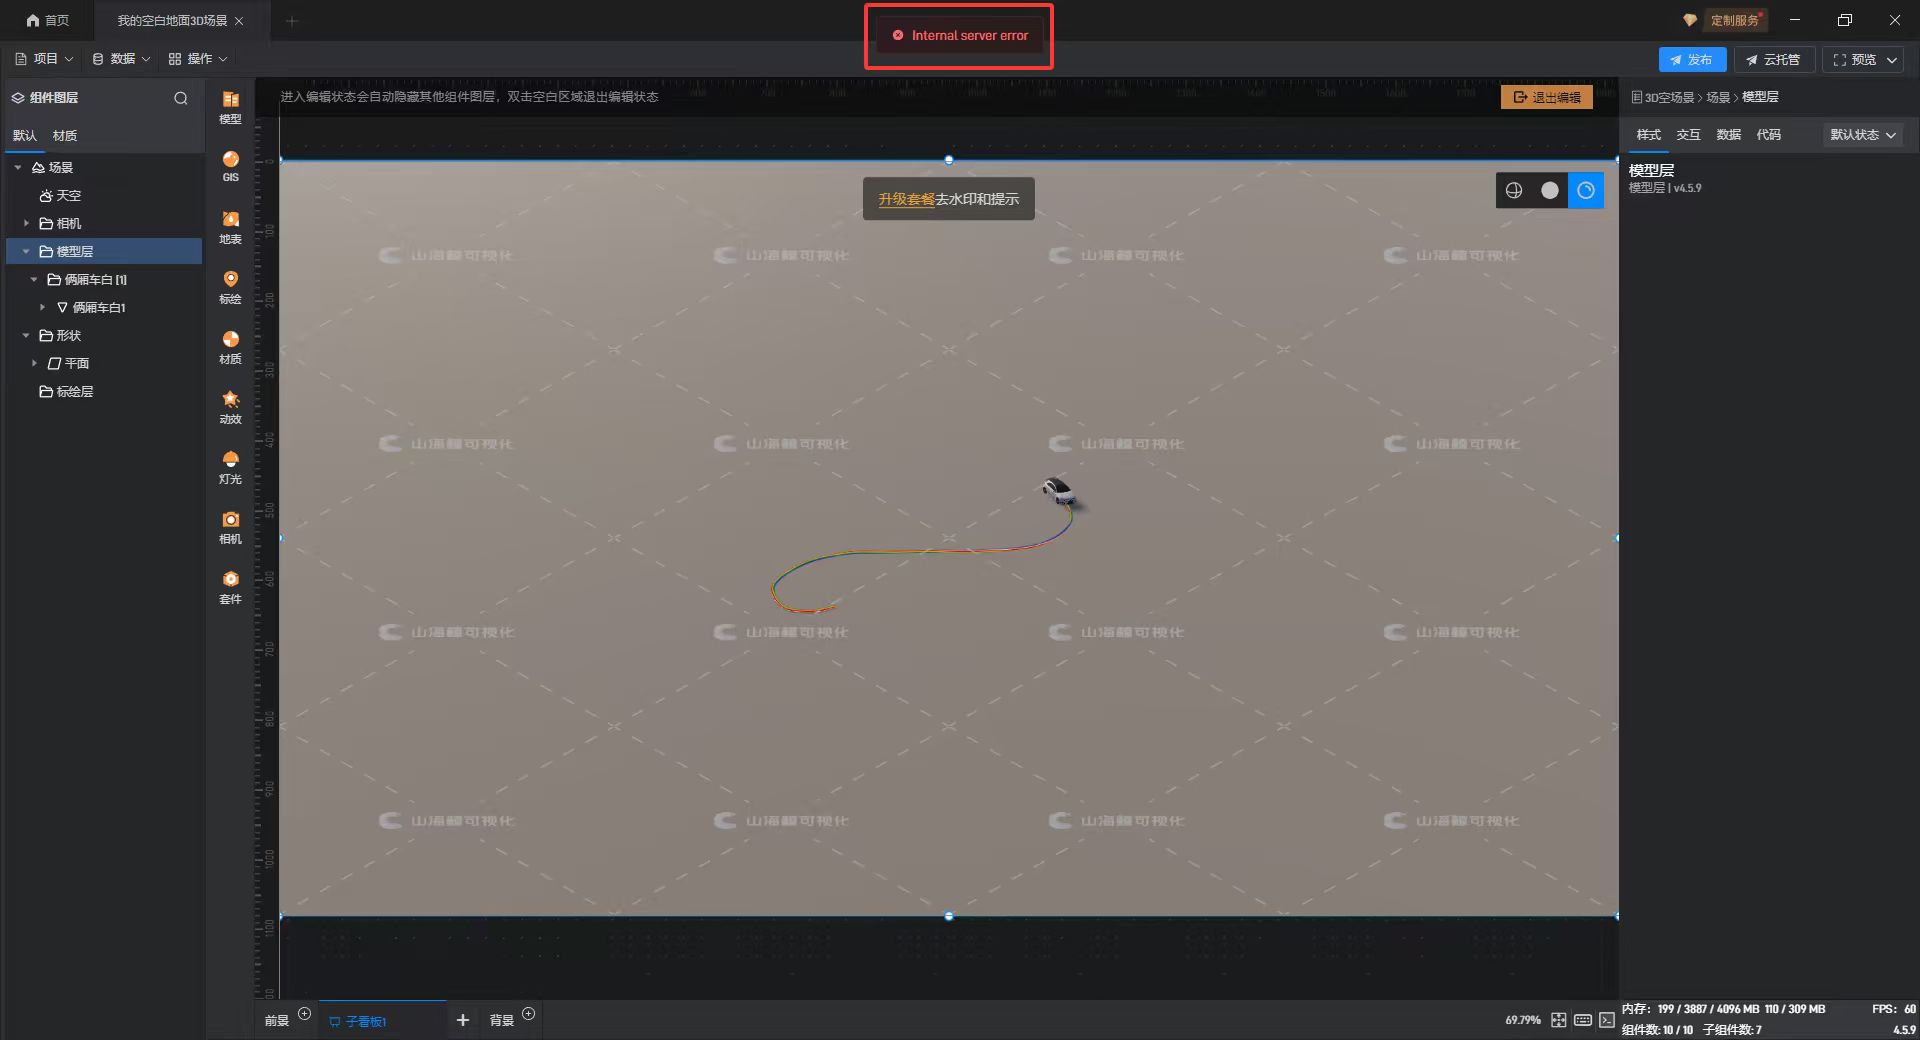Switch viewport to solid shading mode

[1550, 190]
